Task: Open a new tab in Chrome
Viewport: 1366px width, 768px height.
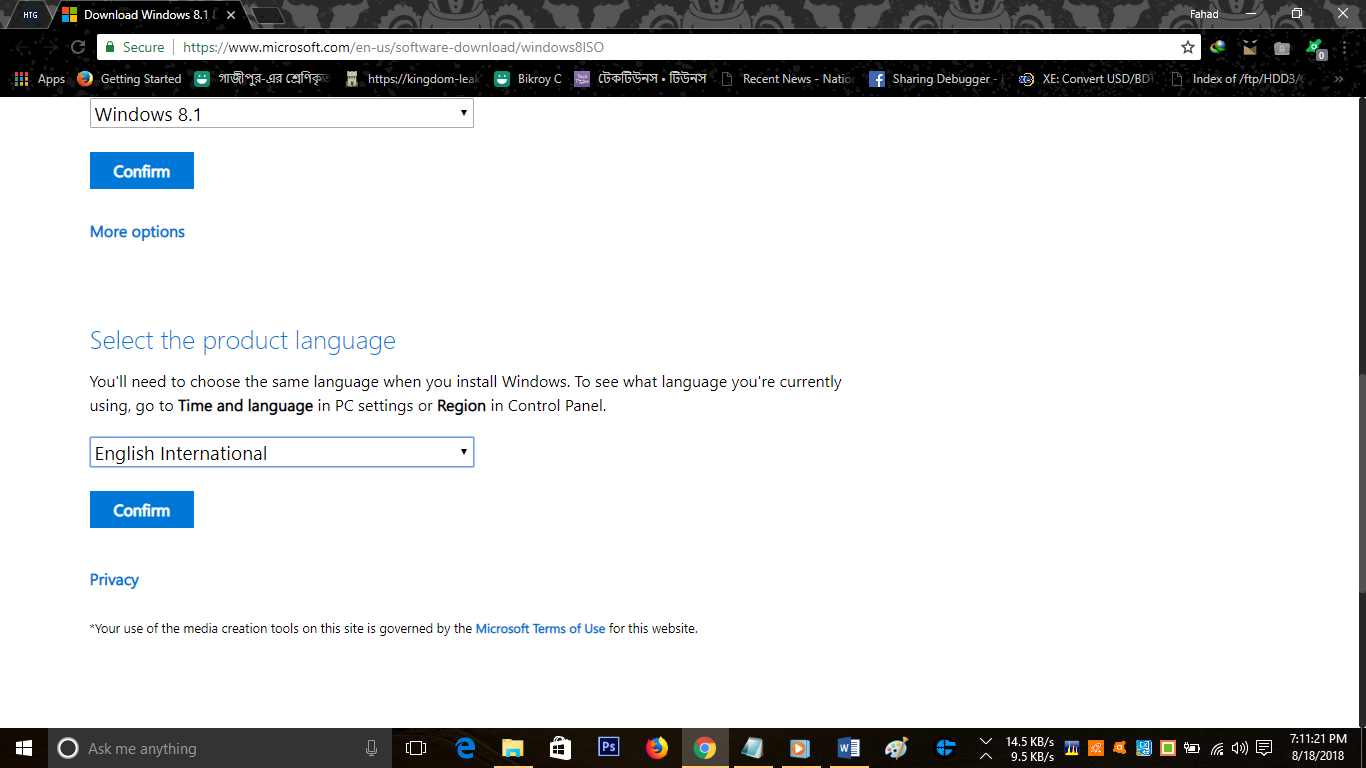Action: point(267,15)
